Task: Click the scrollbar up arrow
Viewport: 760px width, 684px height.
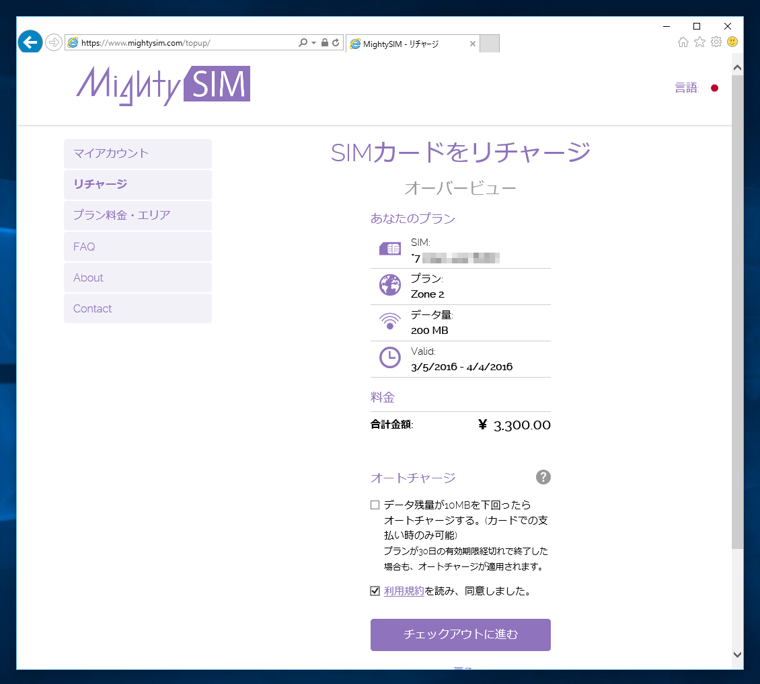Action: (737, 67)
